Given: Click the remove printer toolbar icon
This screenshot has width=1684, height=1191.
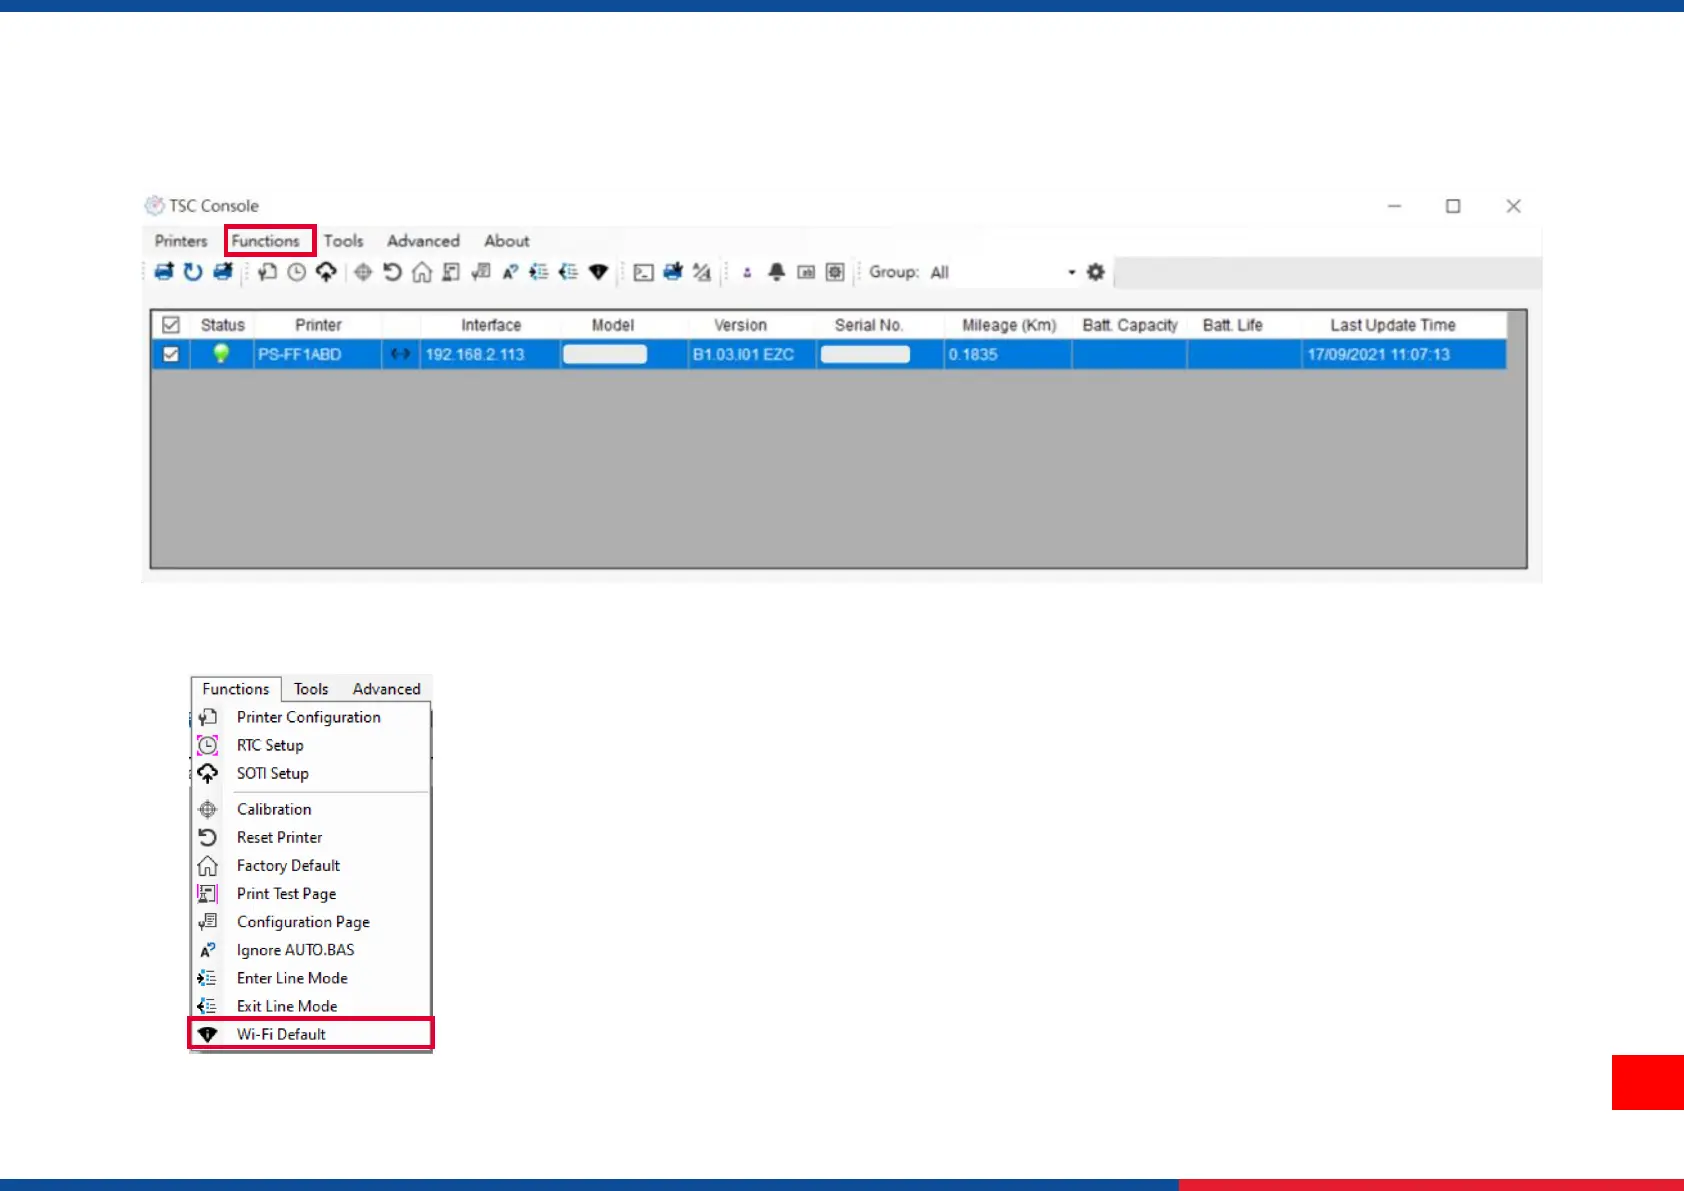Looking at the screenshot, I should coord(223,272).
